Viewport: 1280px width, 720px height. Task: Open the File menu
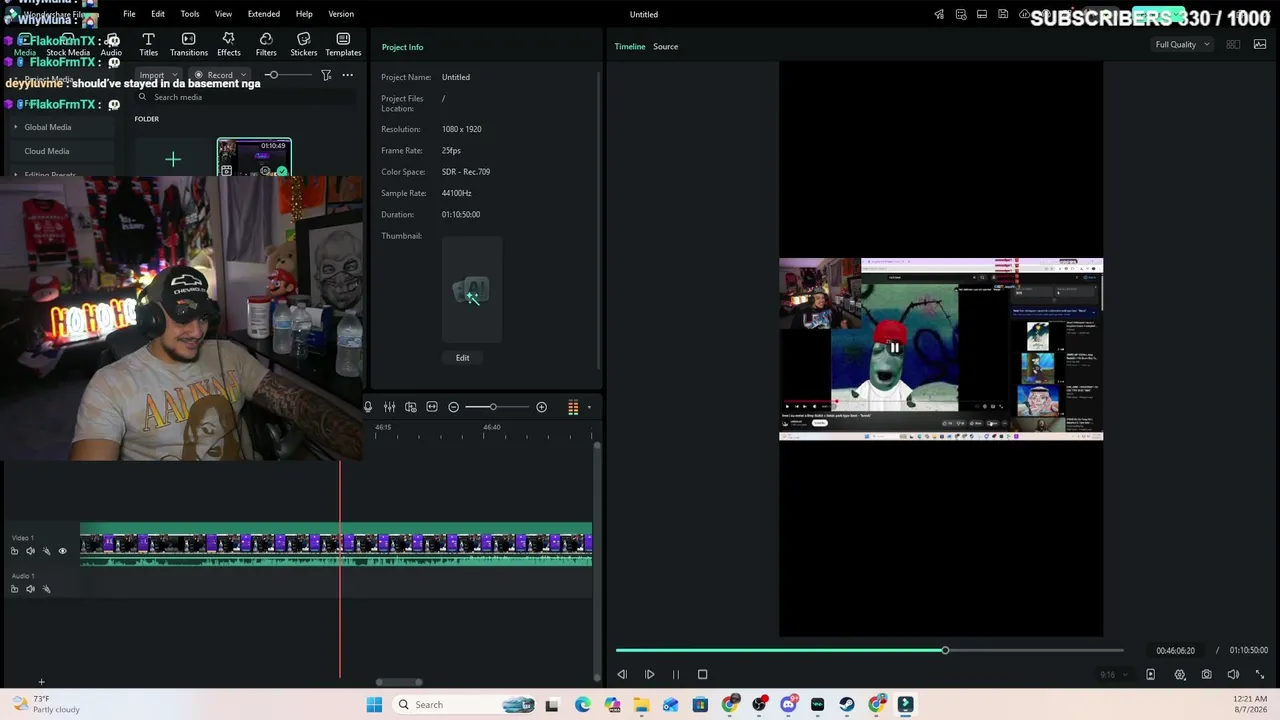point(129,14)
